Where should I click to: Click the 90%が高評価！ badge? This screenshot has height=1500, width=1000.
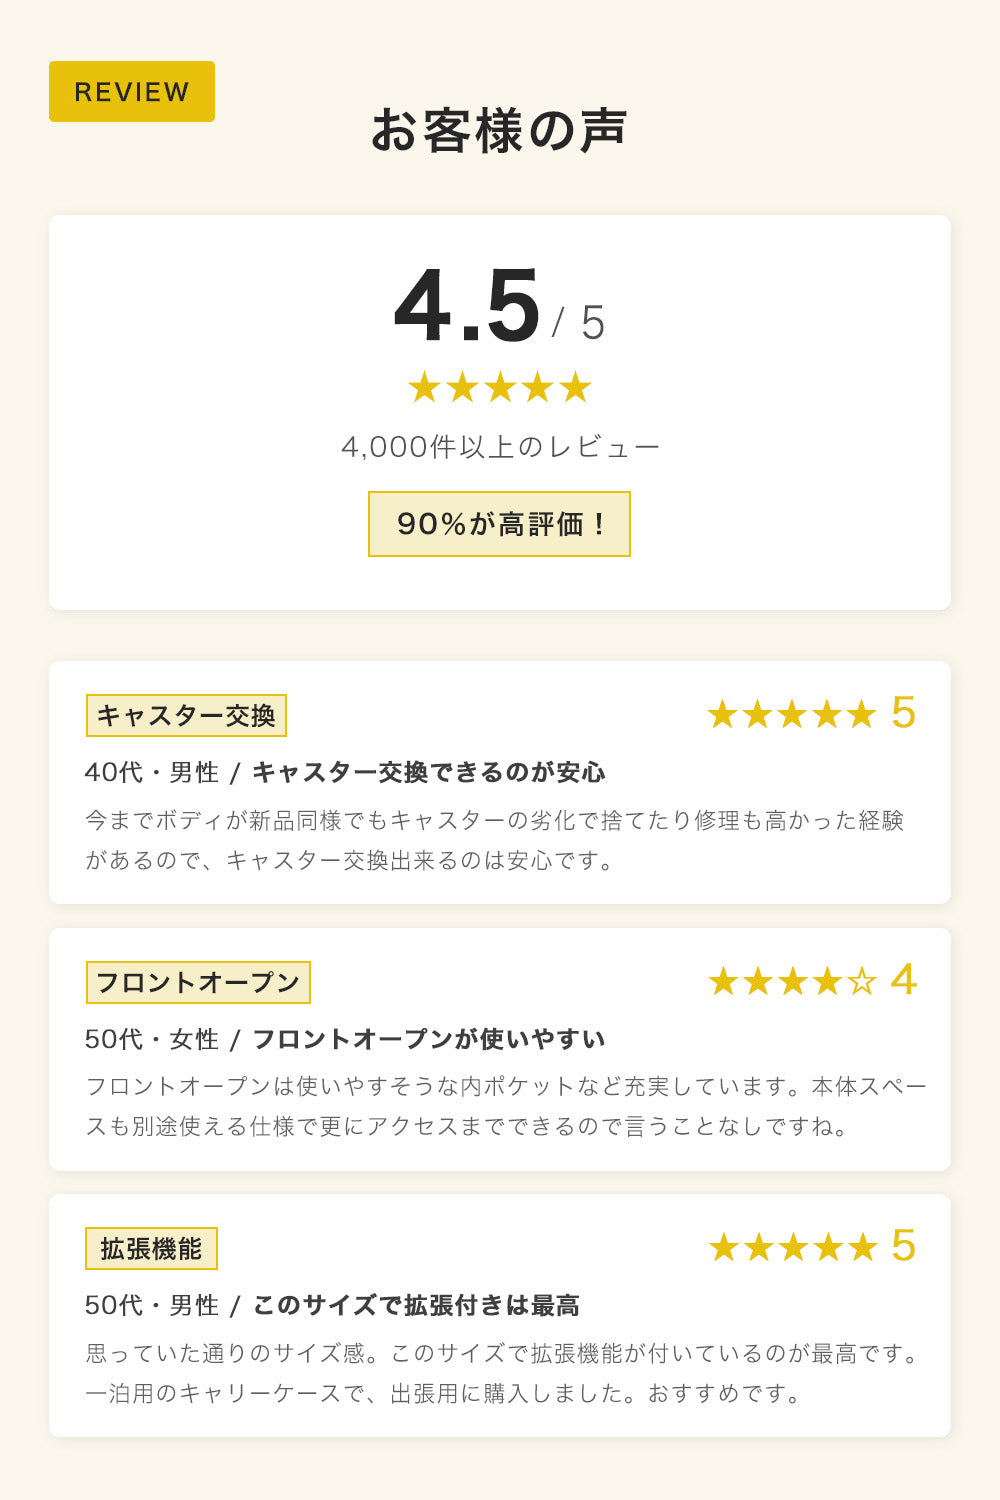point(499,524)
